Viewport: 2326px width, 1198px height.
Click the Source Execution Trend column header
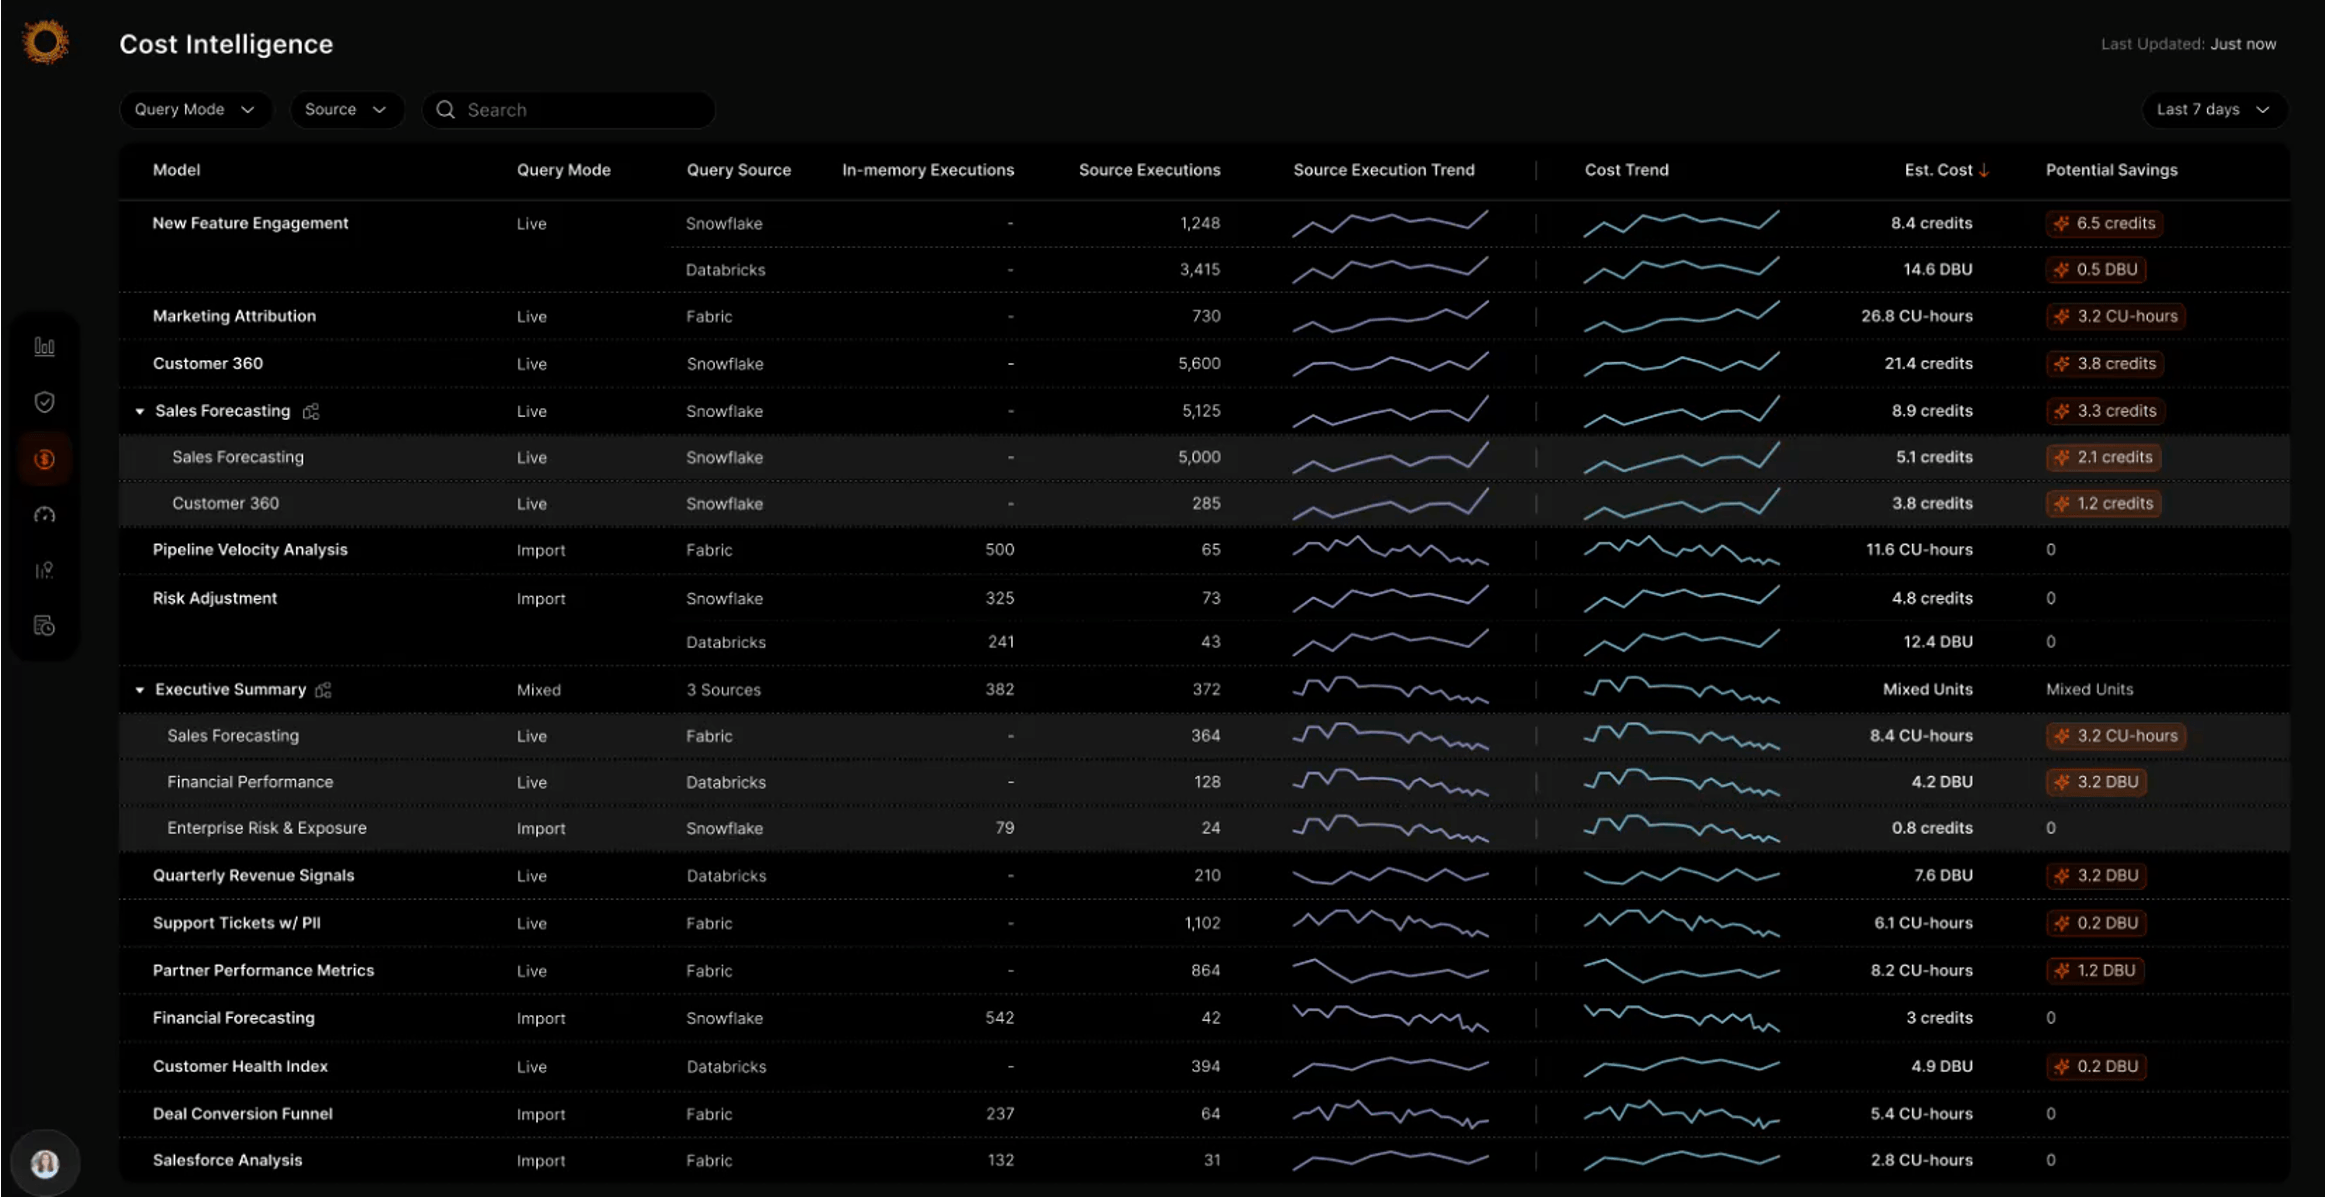point(1384,170)
